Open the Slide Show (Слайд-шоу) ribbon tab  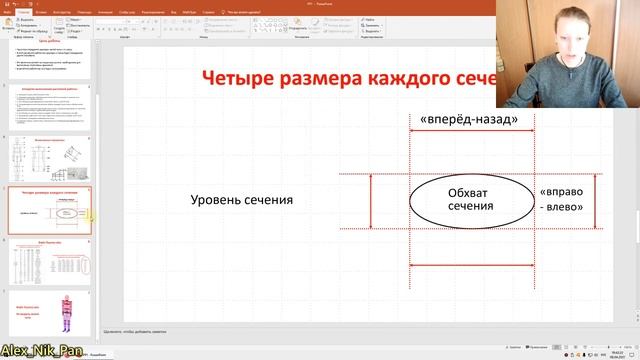point(127,12)
